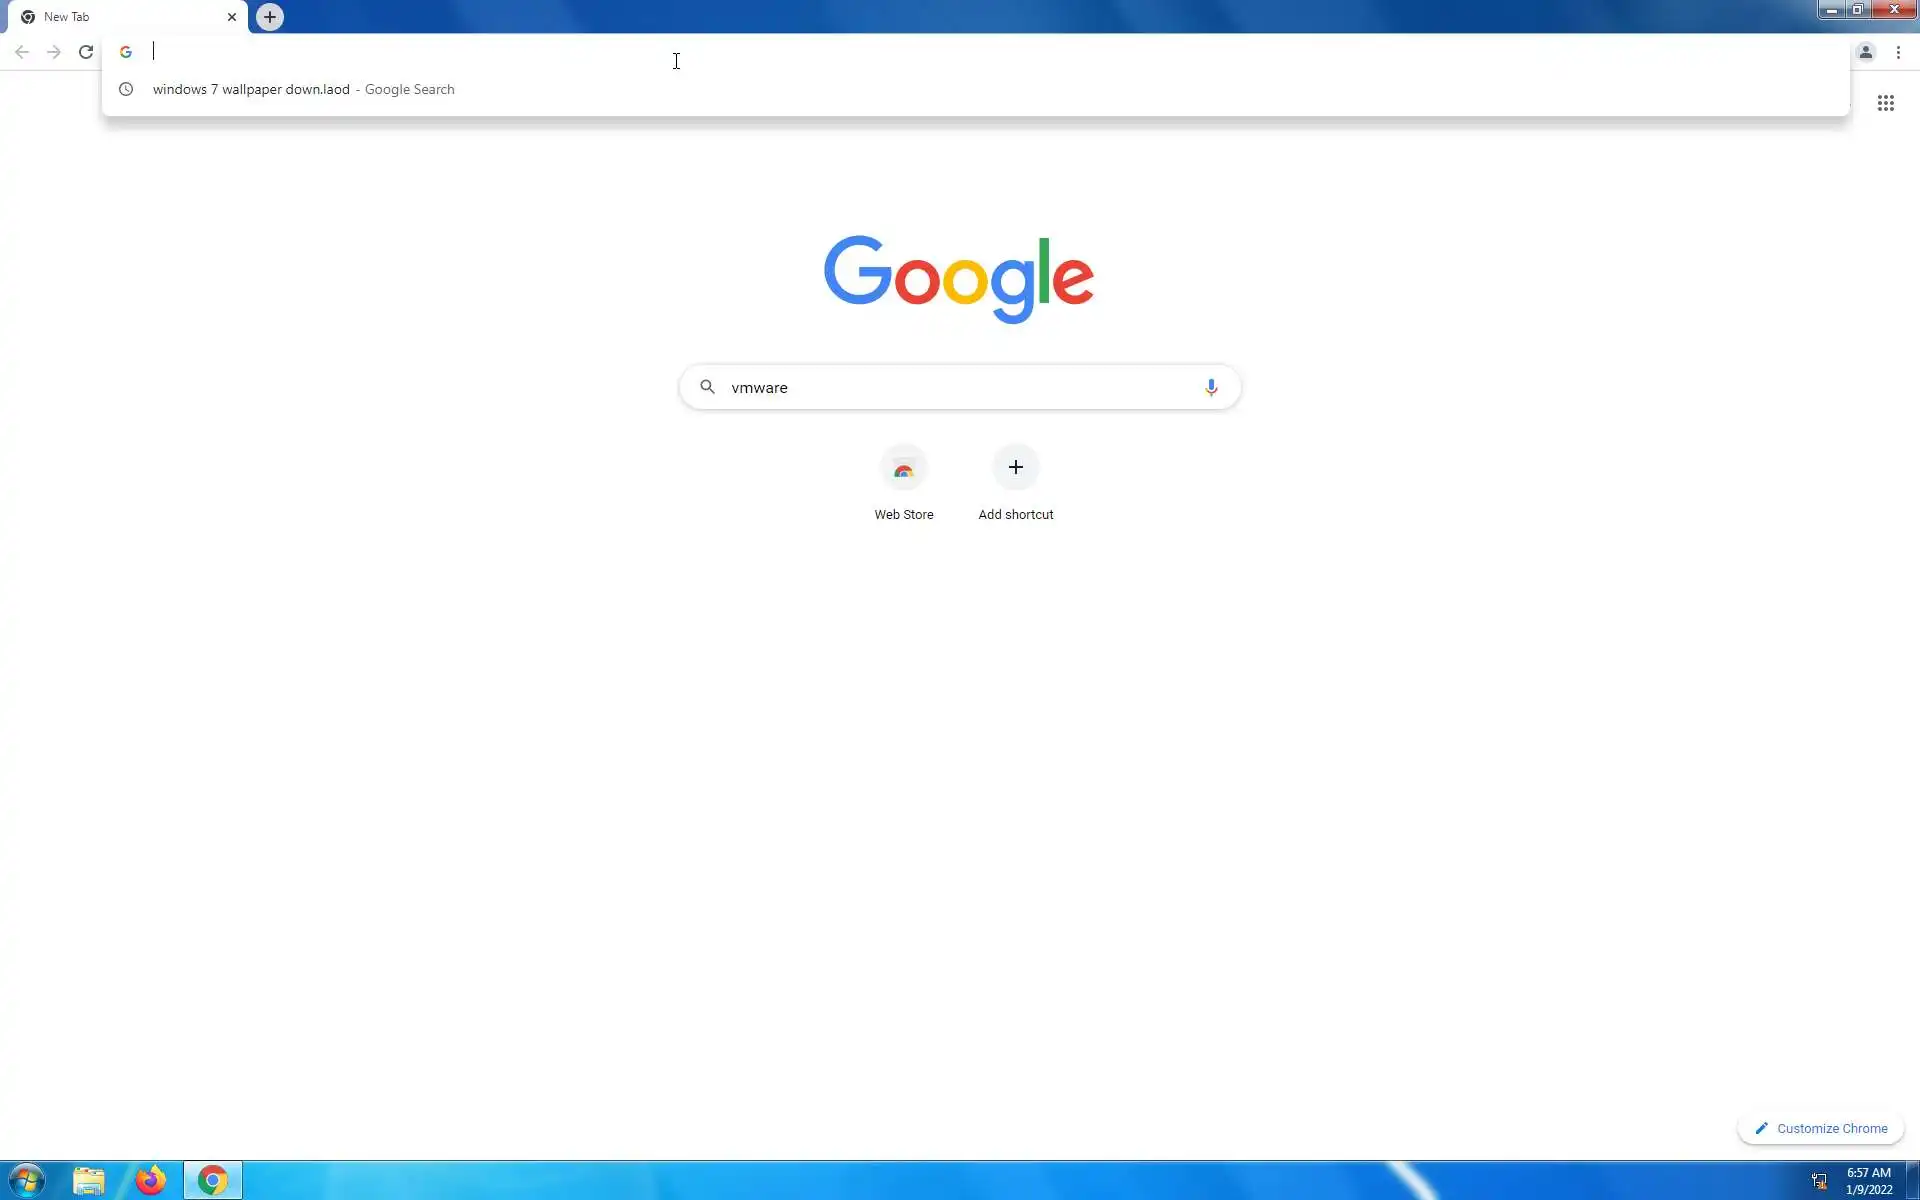Viewport: 1920px width, 1200px height.
Task: Click the Google logo
Action: pyautogui.click(x=958, y=278)
